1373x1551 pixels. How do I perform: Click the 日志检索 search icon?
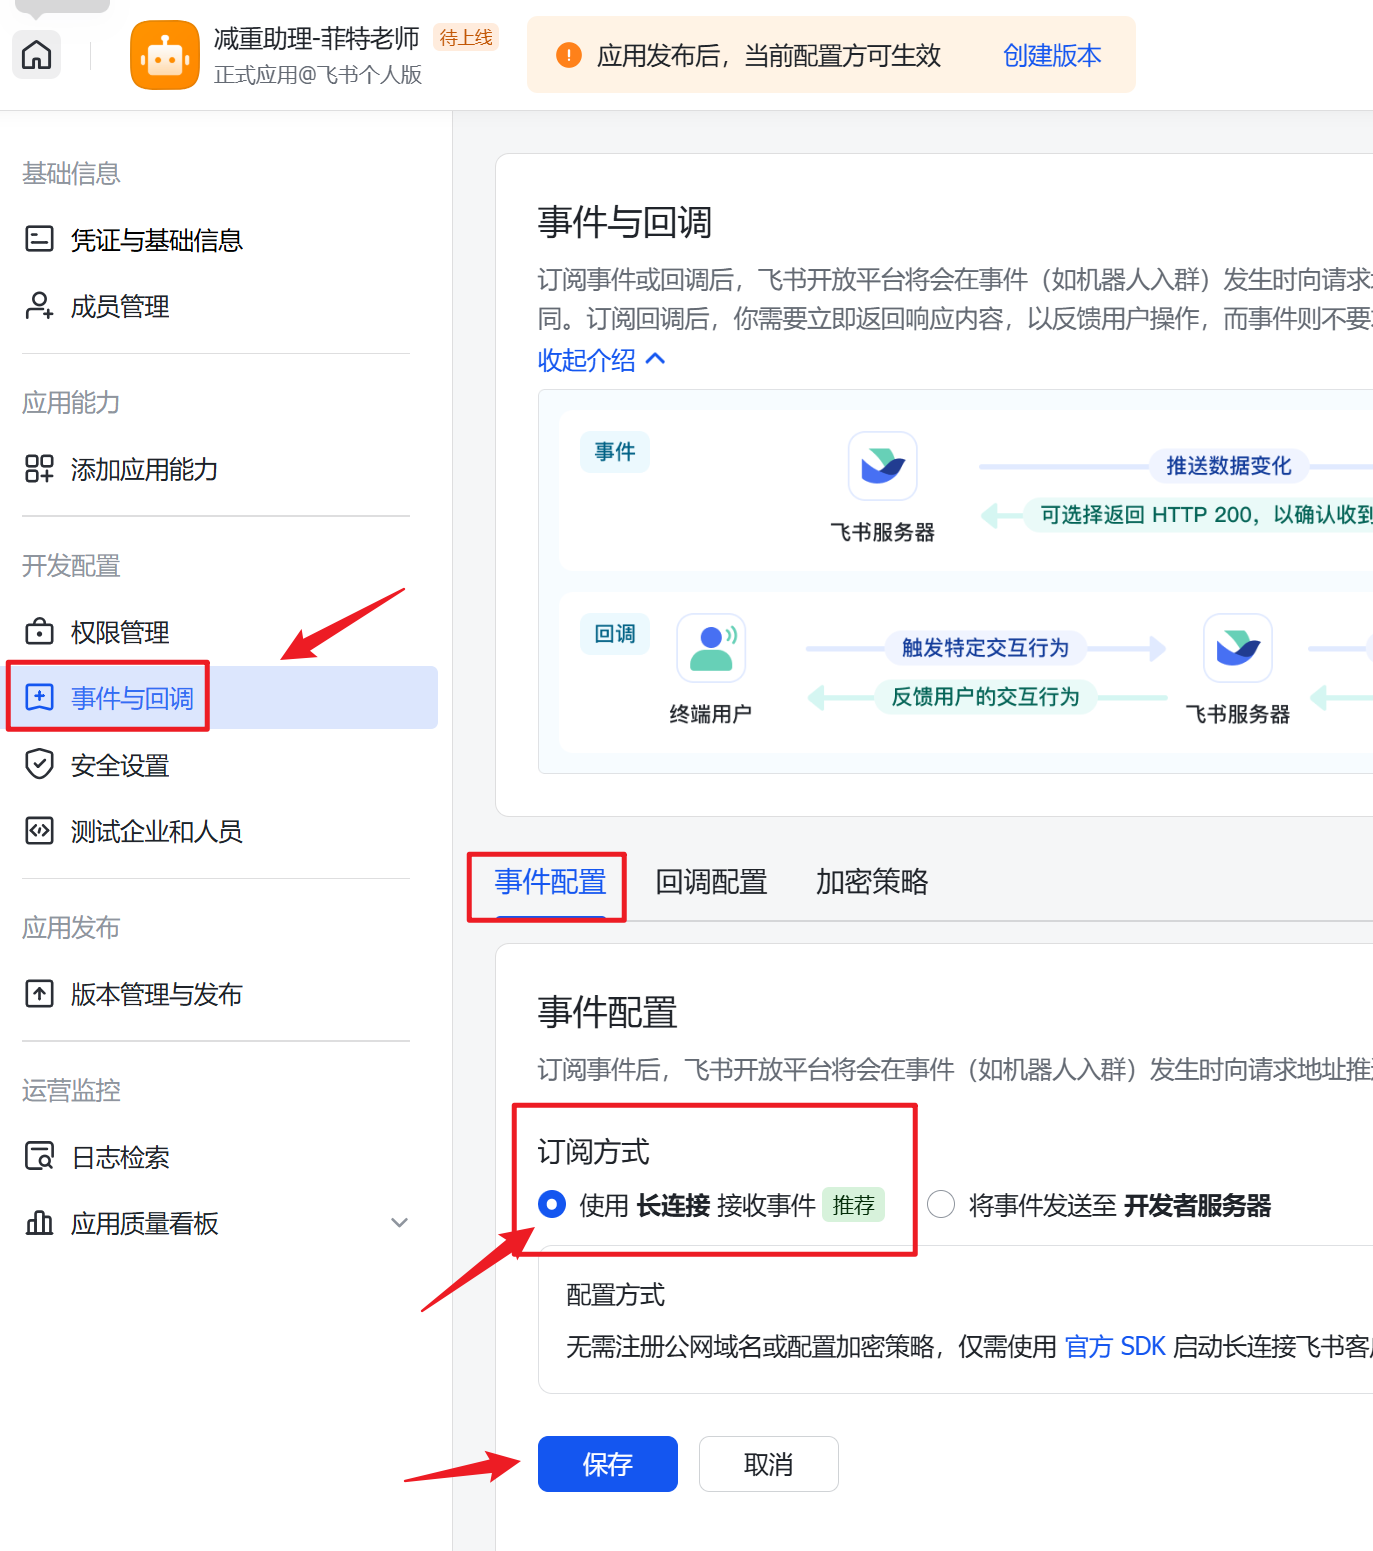click(39, 1156)
